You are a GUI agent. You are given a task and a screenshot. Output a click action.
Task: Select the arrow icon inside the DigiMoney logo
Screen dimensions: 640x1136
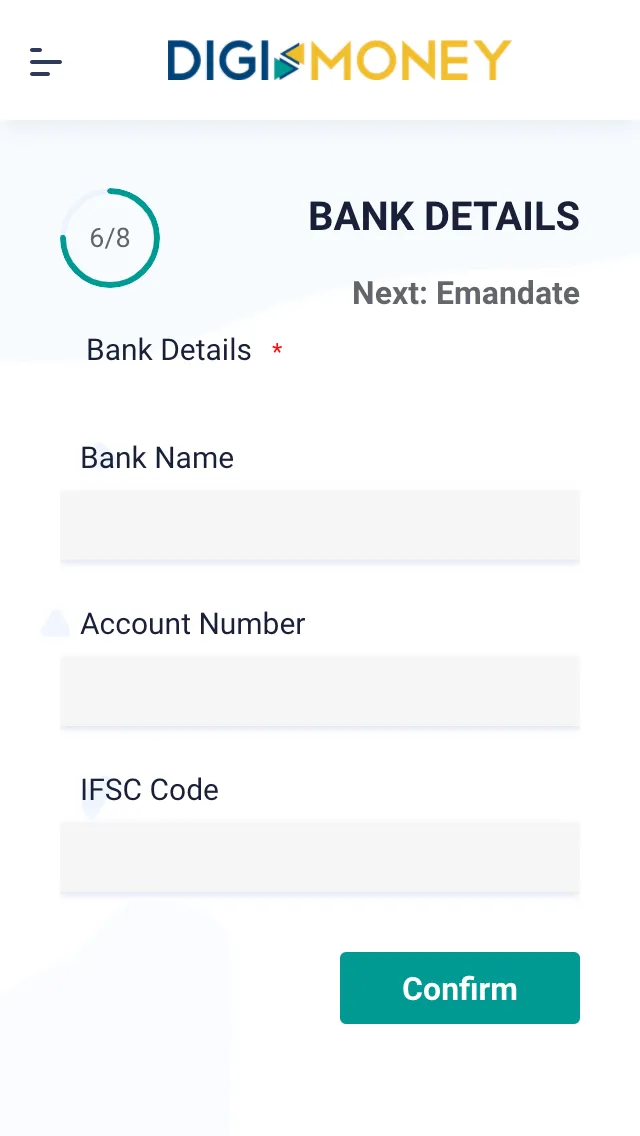coord(287,60)
